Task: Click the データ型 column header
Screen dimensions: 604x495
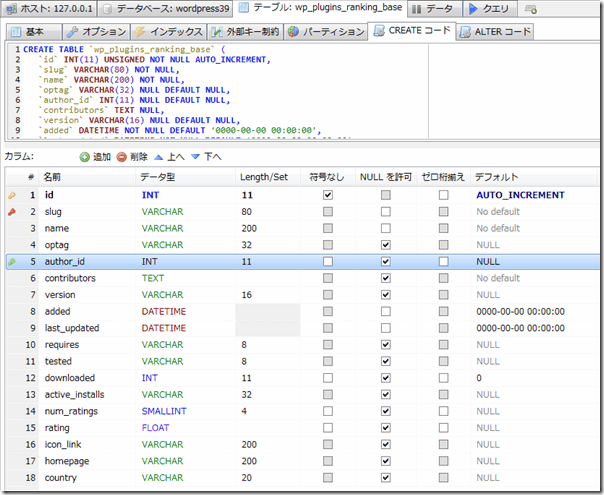Action: 186,177
